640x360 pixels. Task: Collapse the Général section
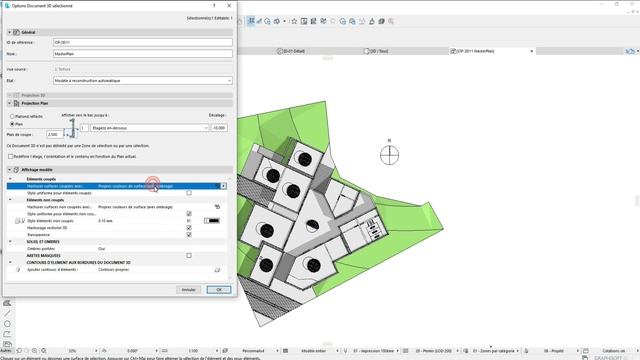click(x=10, y=32)
